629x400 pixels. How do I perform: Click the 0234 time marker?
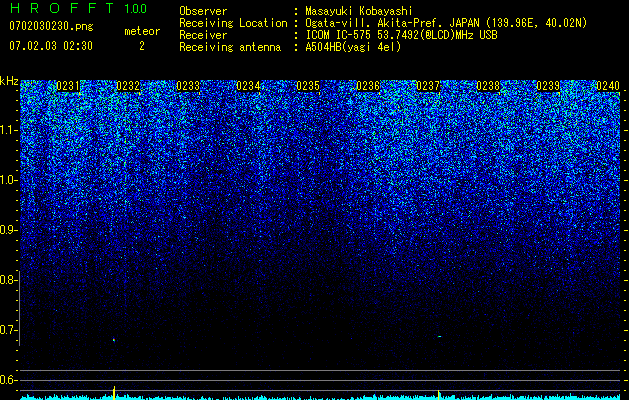click(x=248, y=86)
